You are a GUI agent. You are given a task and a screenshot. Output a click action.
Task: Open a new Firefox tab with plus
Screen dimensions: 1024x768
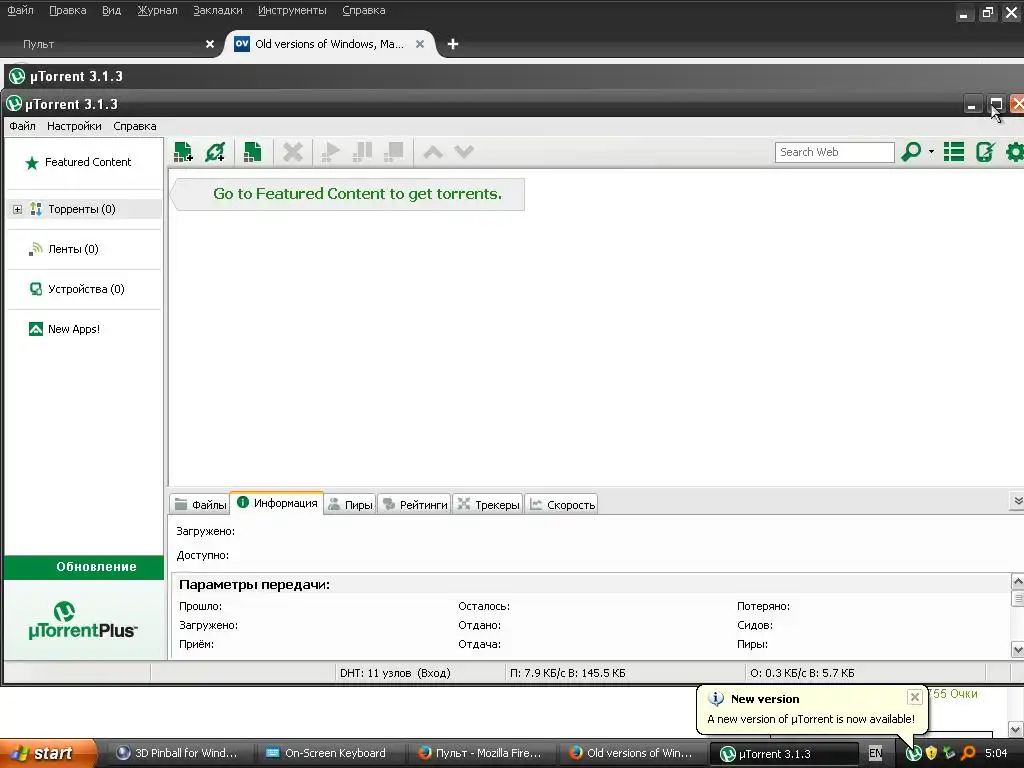point(453,44)
